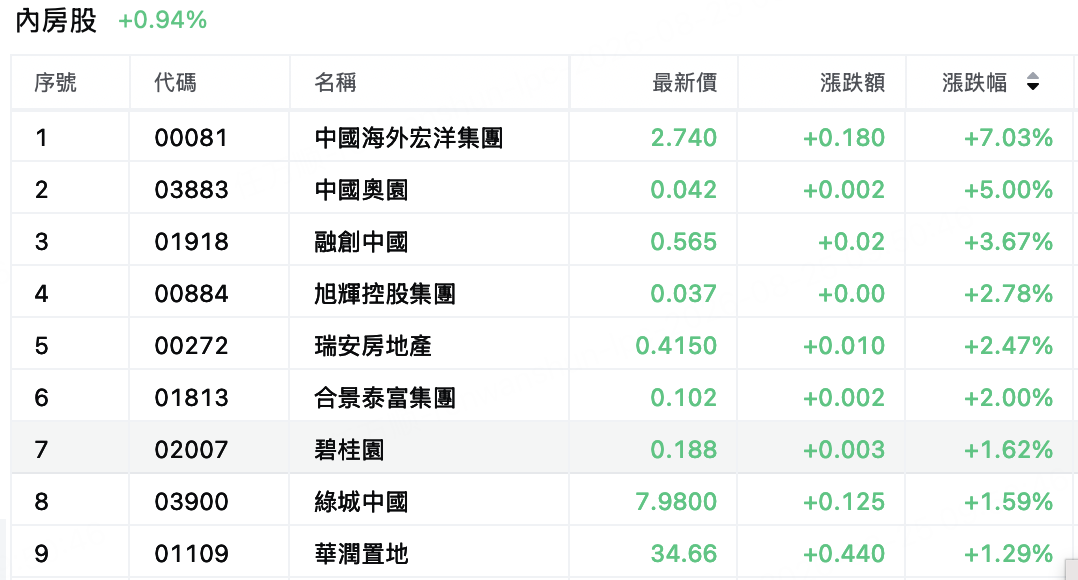Click the 序號 column header

click(x=56, y=82)
